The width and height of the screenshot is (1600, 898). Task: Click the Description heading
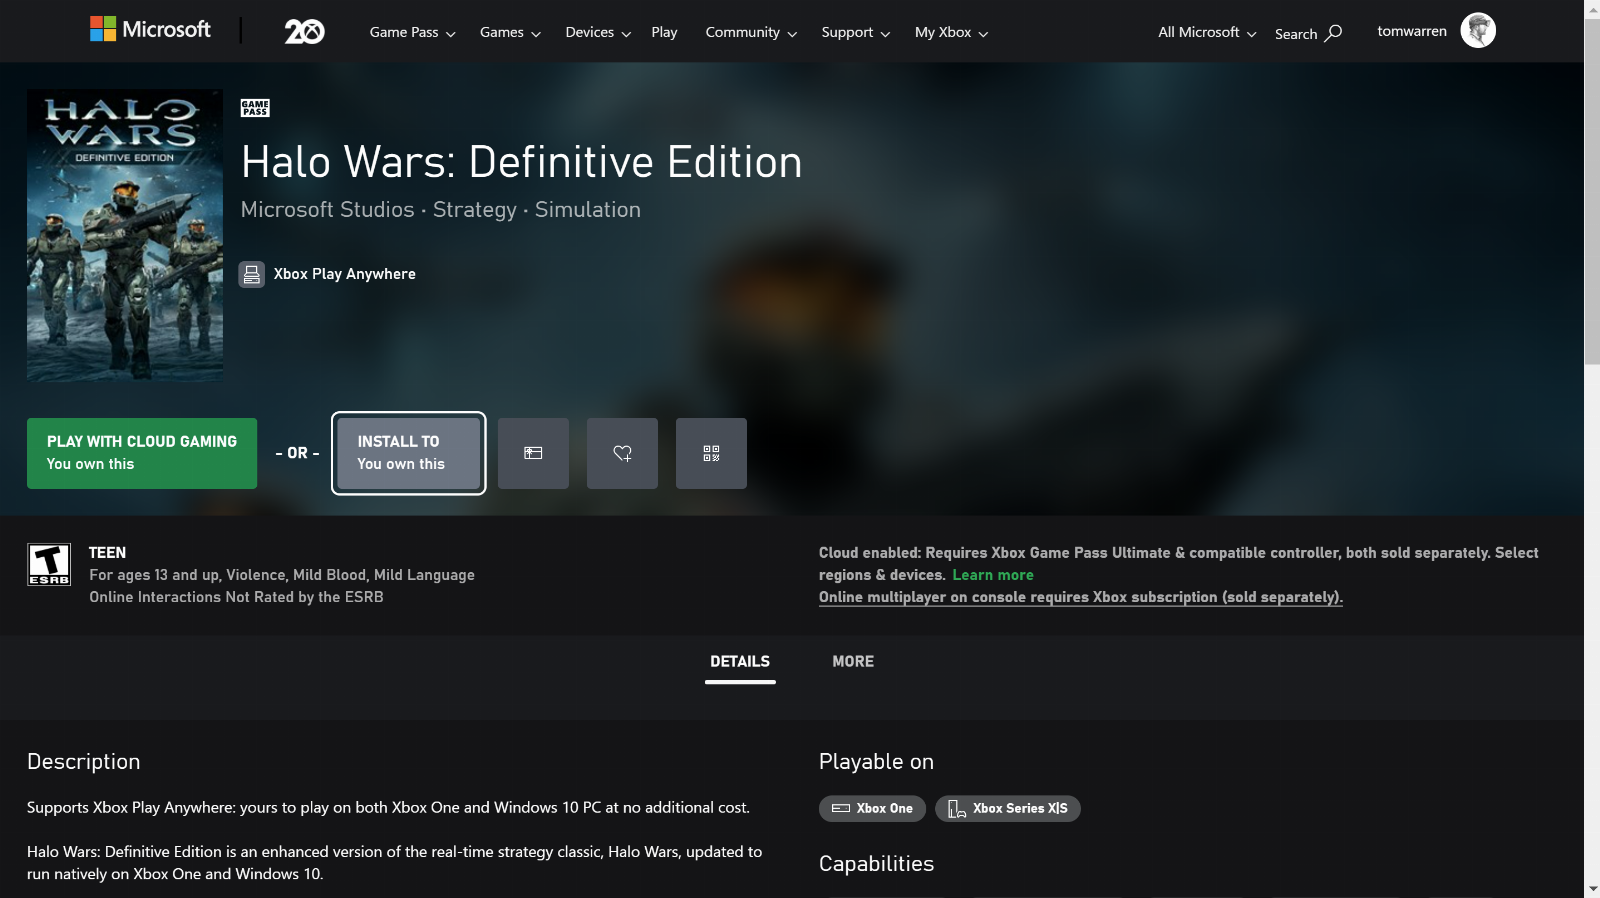point(84,762)
